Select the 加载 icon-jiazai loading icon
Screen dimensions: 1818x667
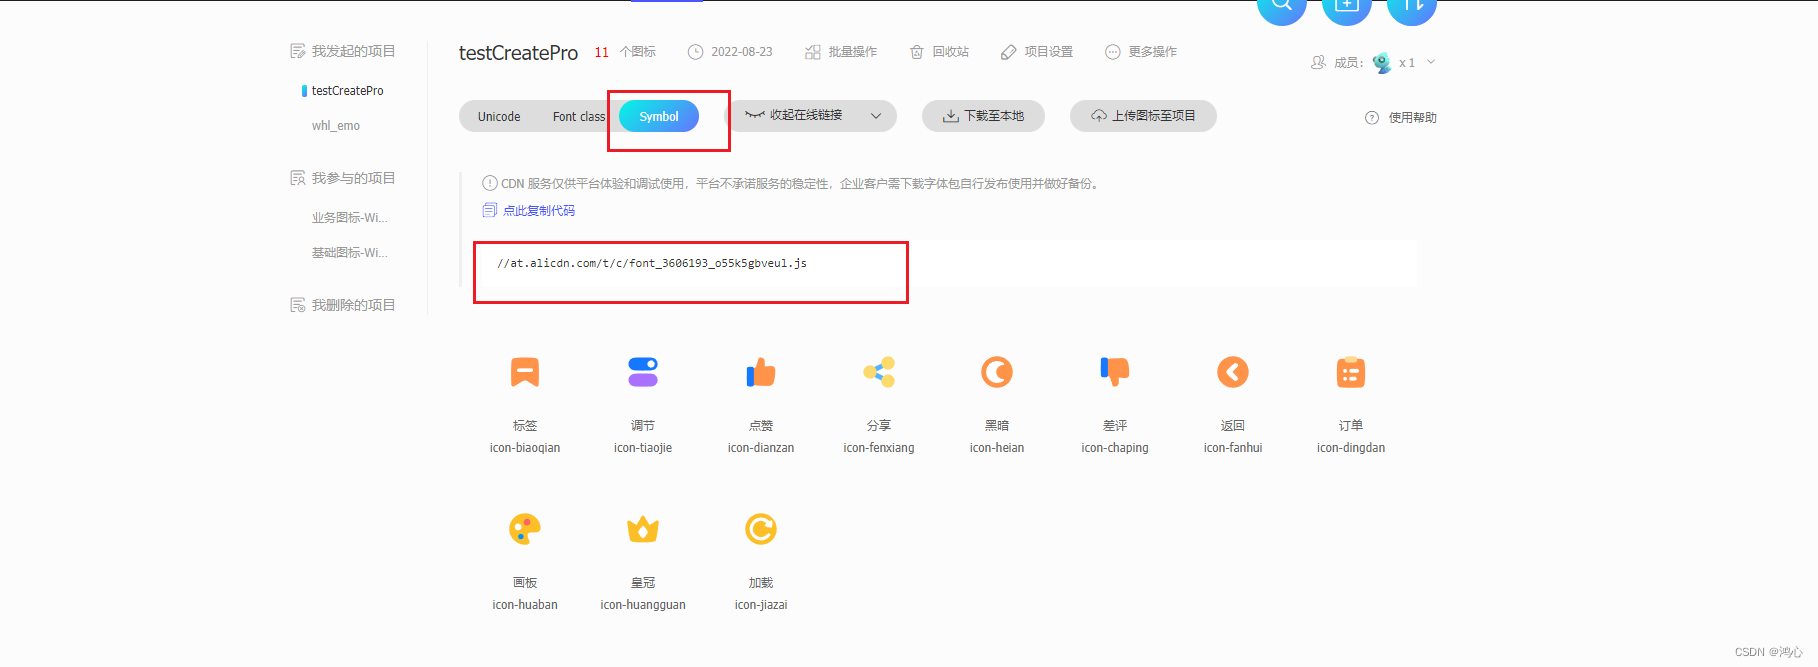pyautogui.click(x=761, y=529)
